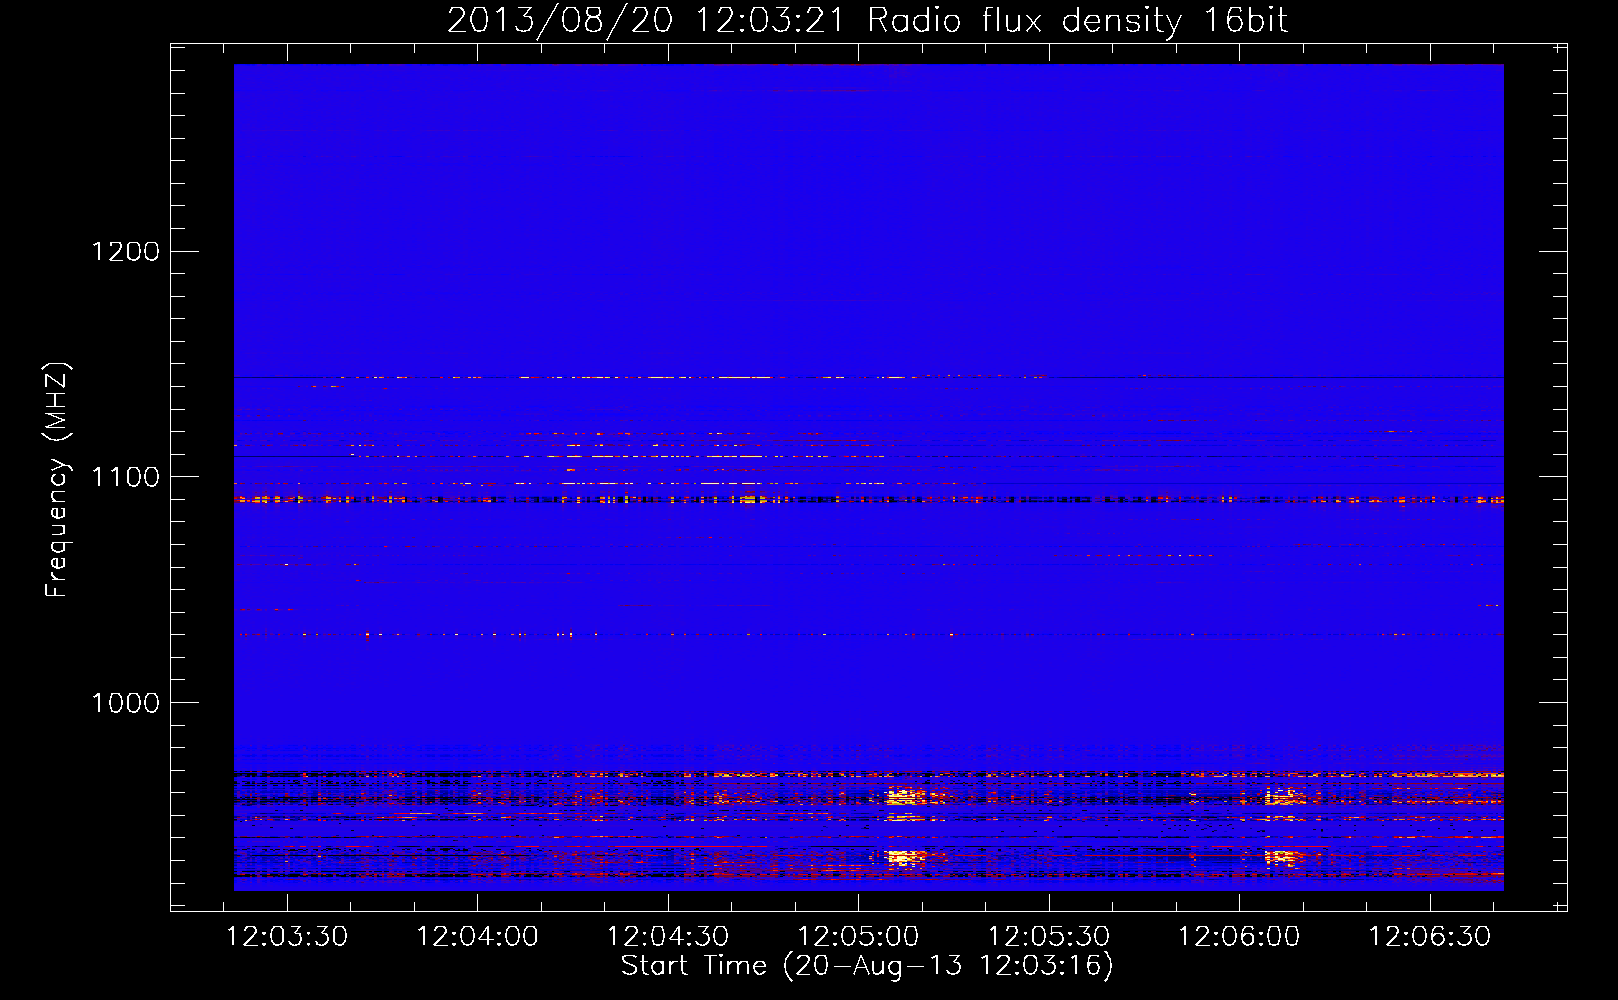Click the 1200 frequency tick label

click(x=126, y=251)
